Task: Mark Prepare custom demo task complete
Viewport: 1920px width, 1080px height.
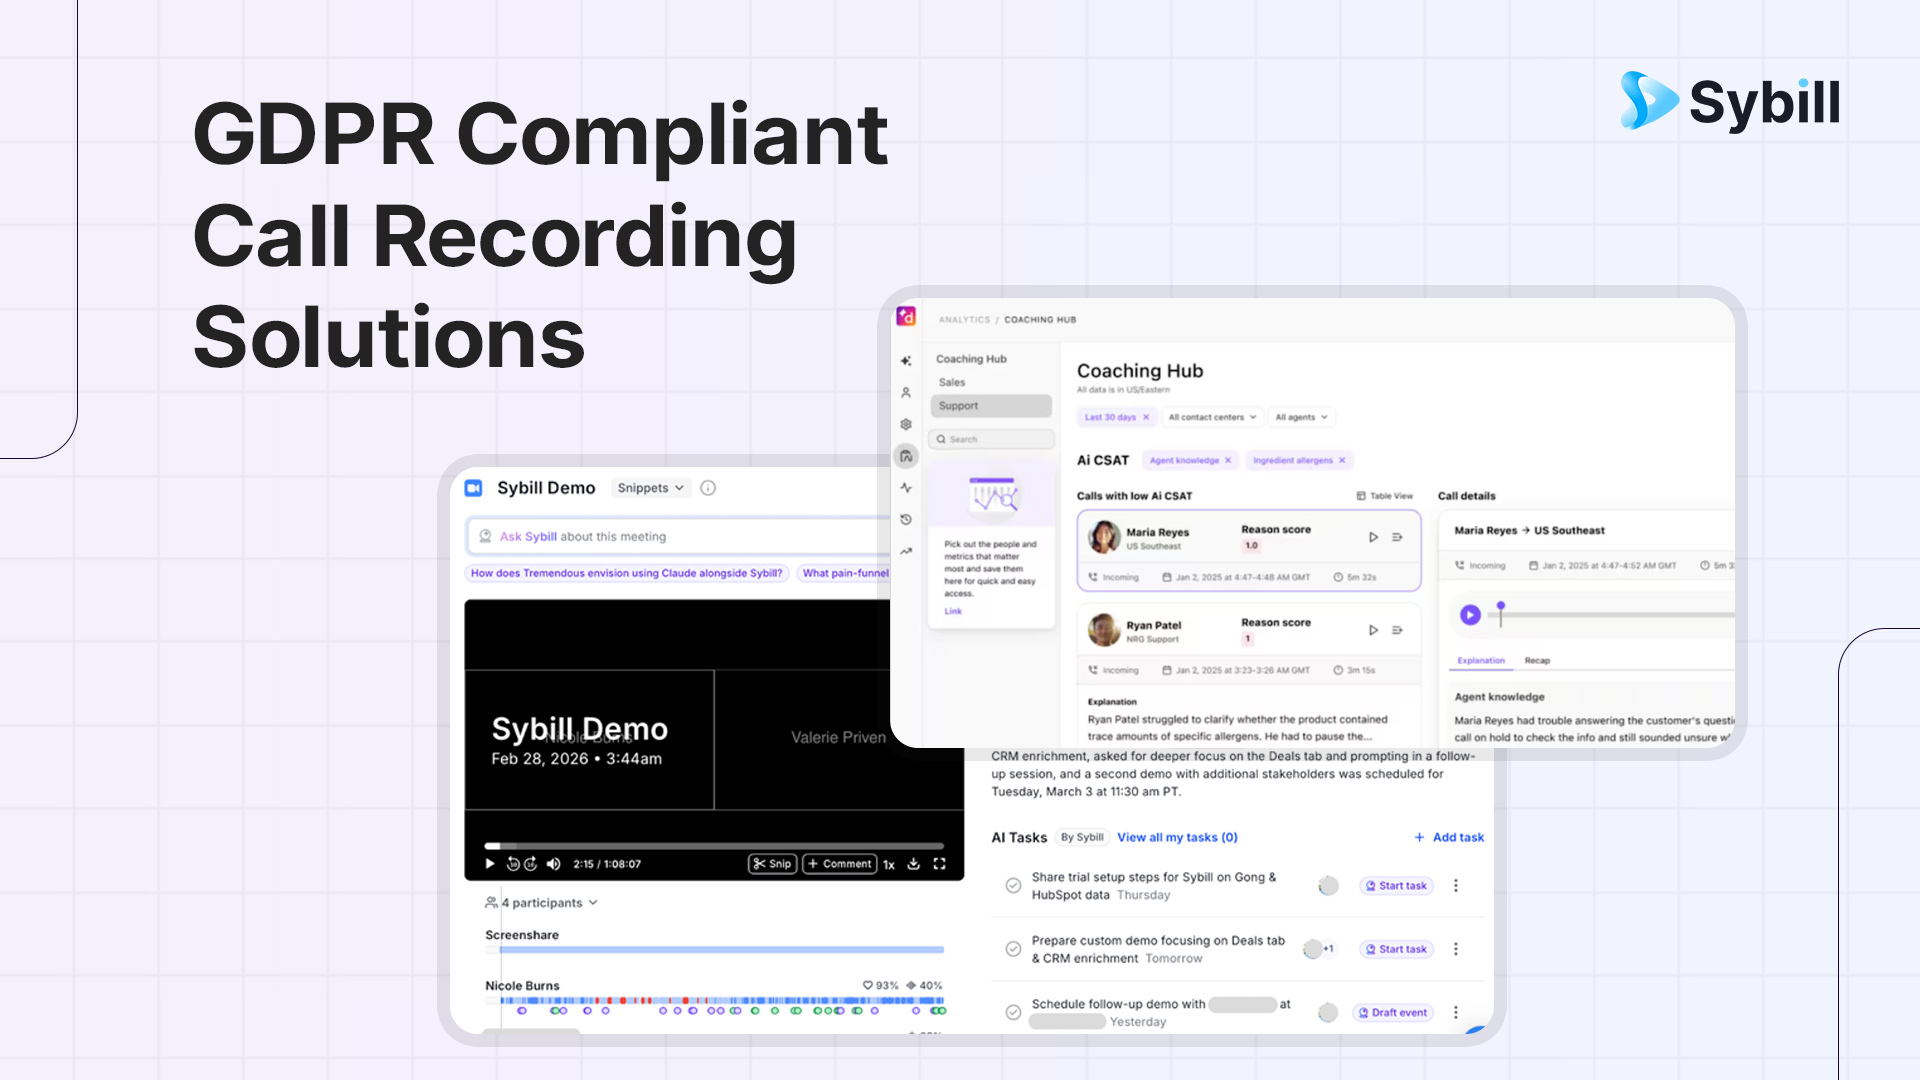Action: coord(1013,949)
